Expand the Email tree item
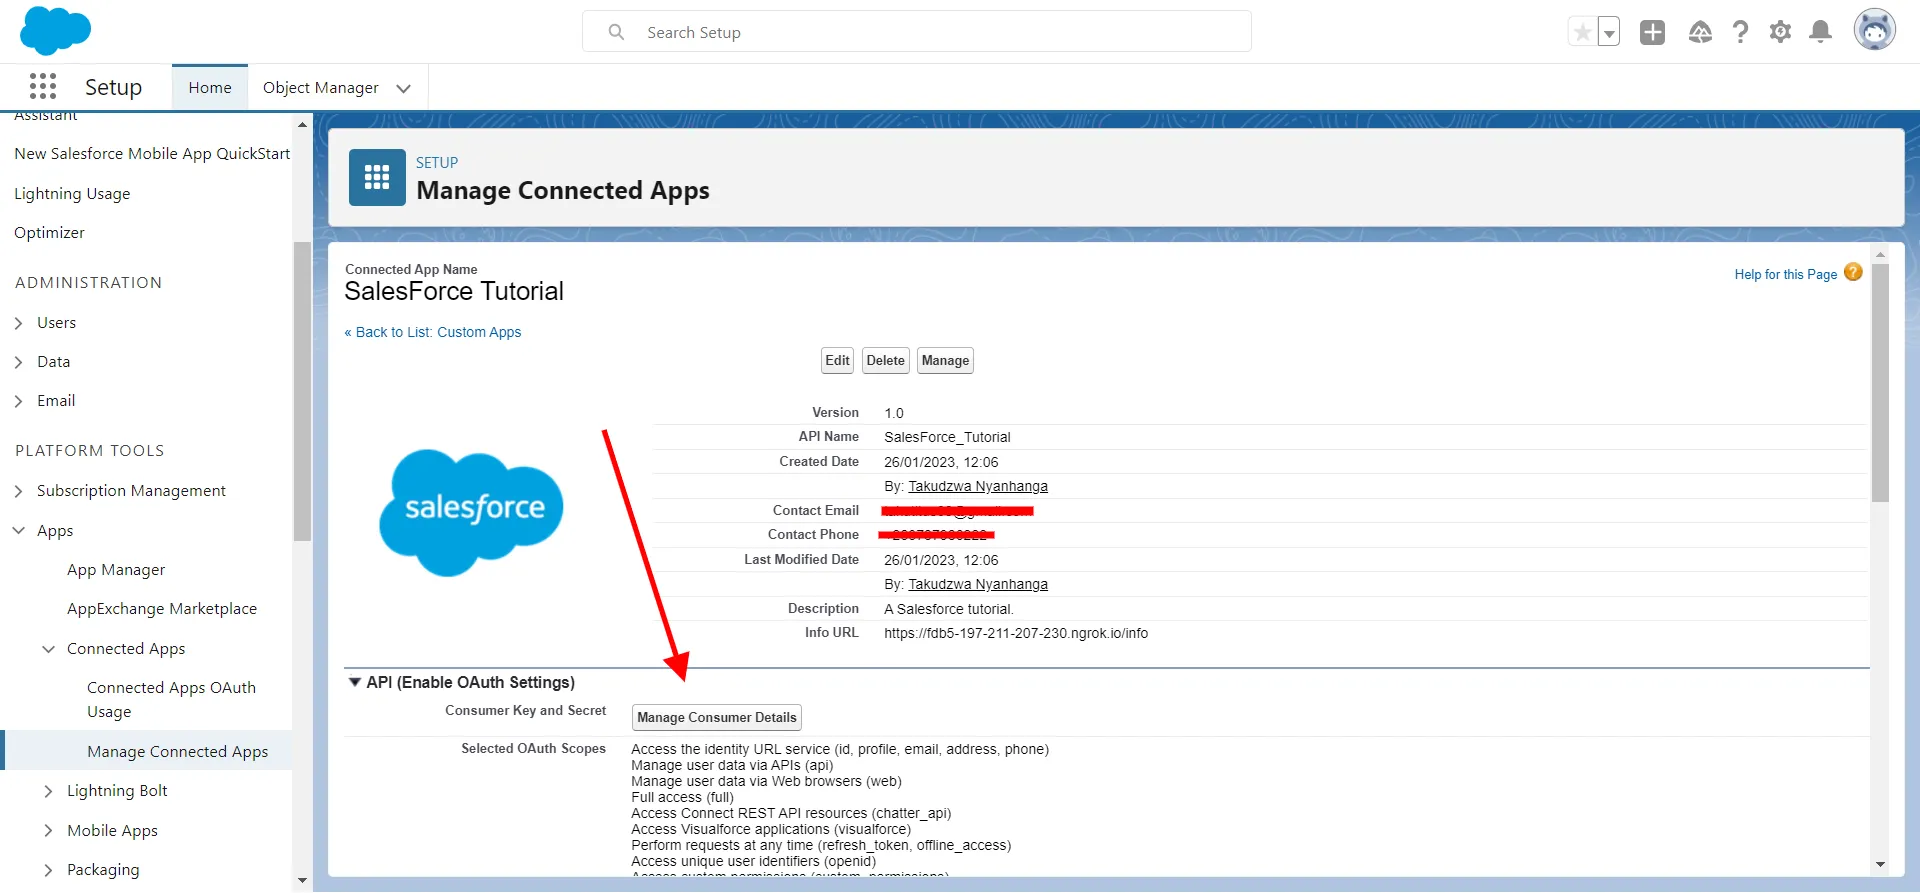Screen dimensions: 1920x893 (x=19, y=401)
